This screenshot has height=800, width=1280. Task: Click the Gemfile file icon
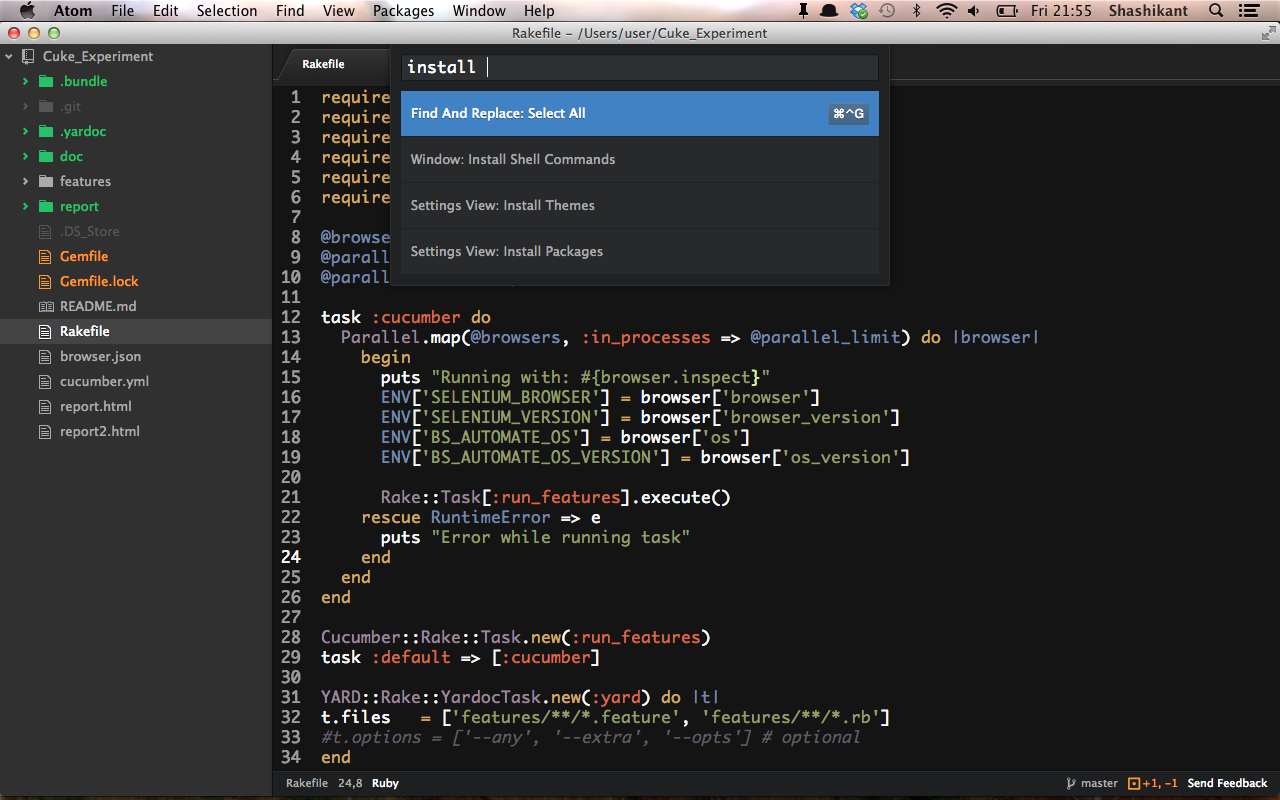pos(45,256)
